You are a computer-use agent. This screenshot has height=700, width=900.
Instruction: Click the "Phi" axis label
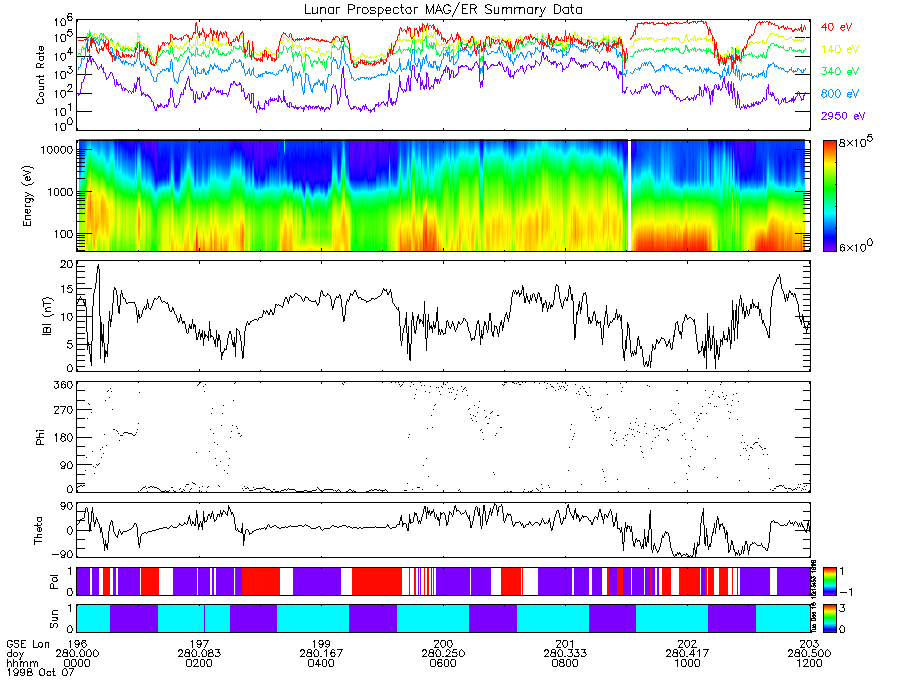click(x=40, y=438)
